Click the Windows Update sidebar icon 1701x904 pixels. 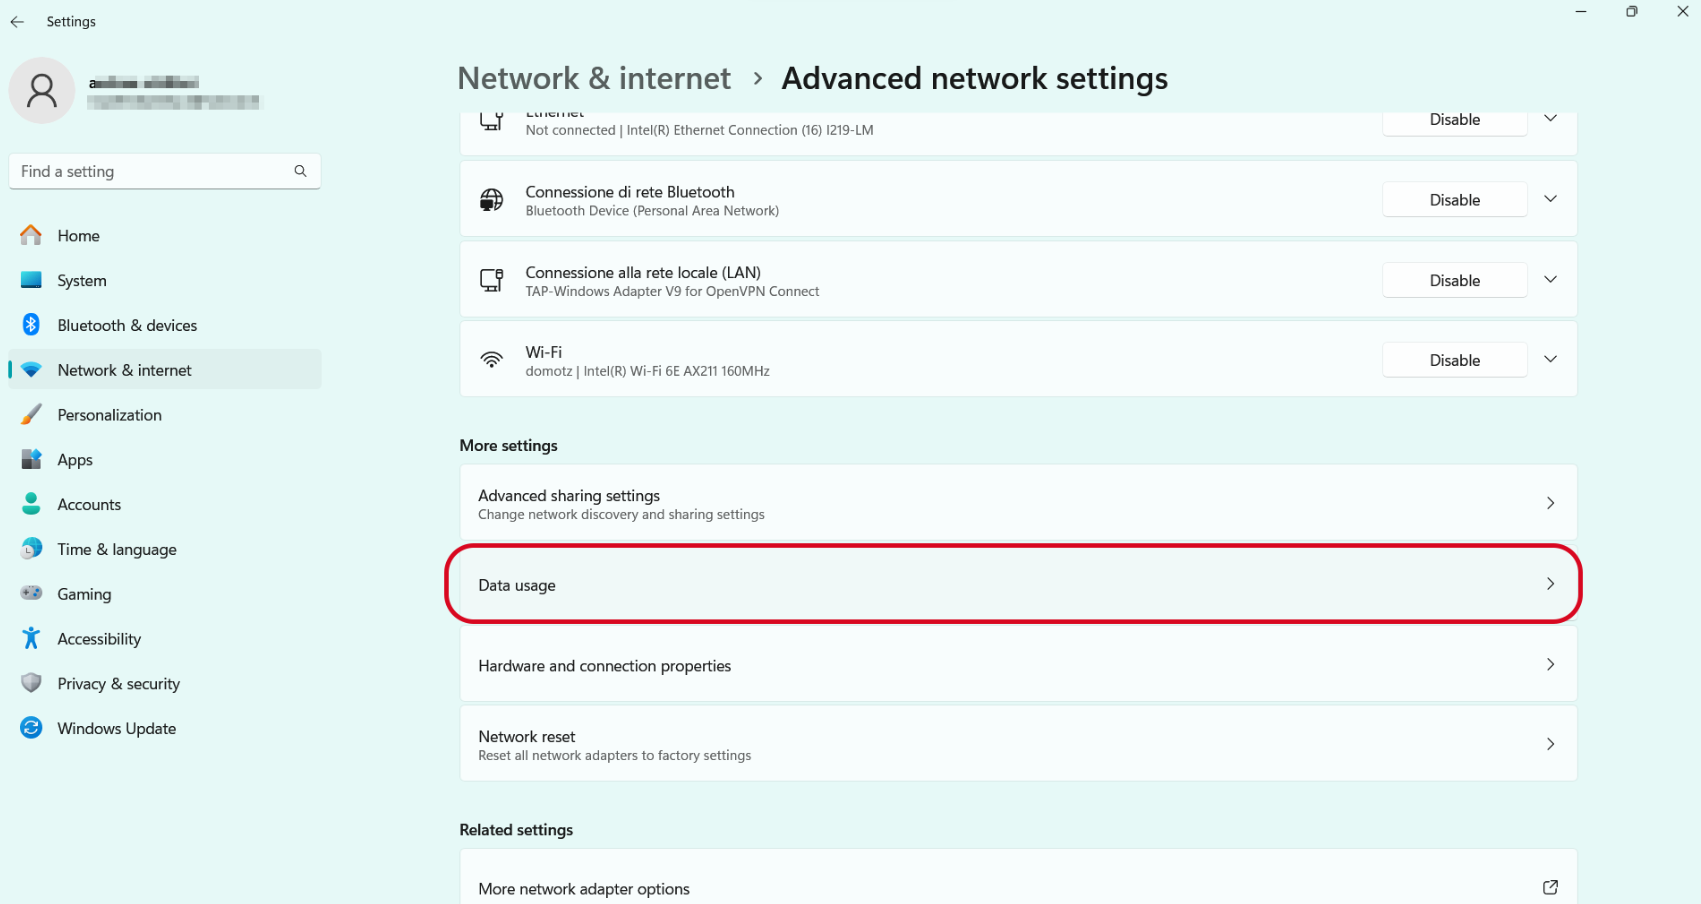pos(31,728)
